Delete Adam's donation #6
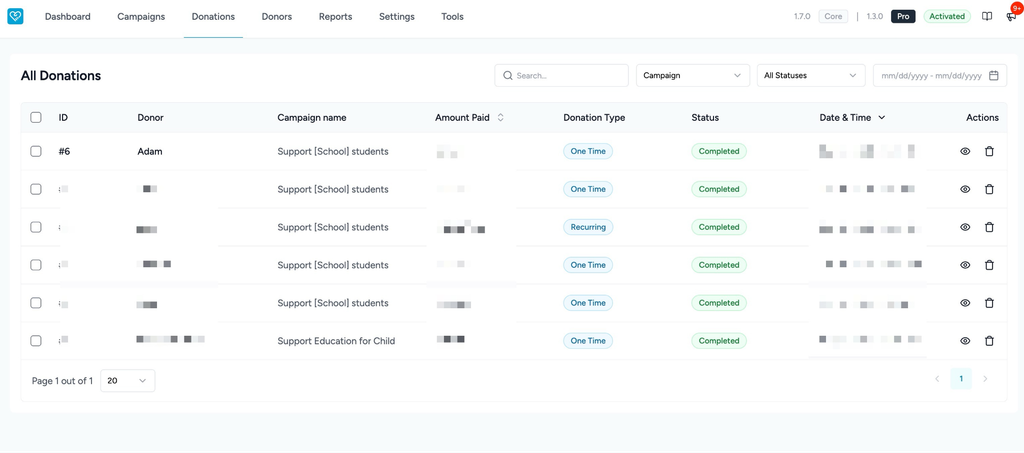Viewport: 1024px width, 453px height. tap(989, 151)
